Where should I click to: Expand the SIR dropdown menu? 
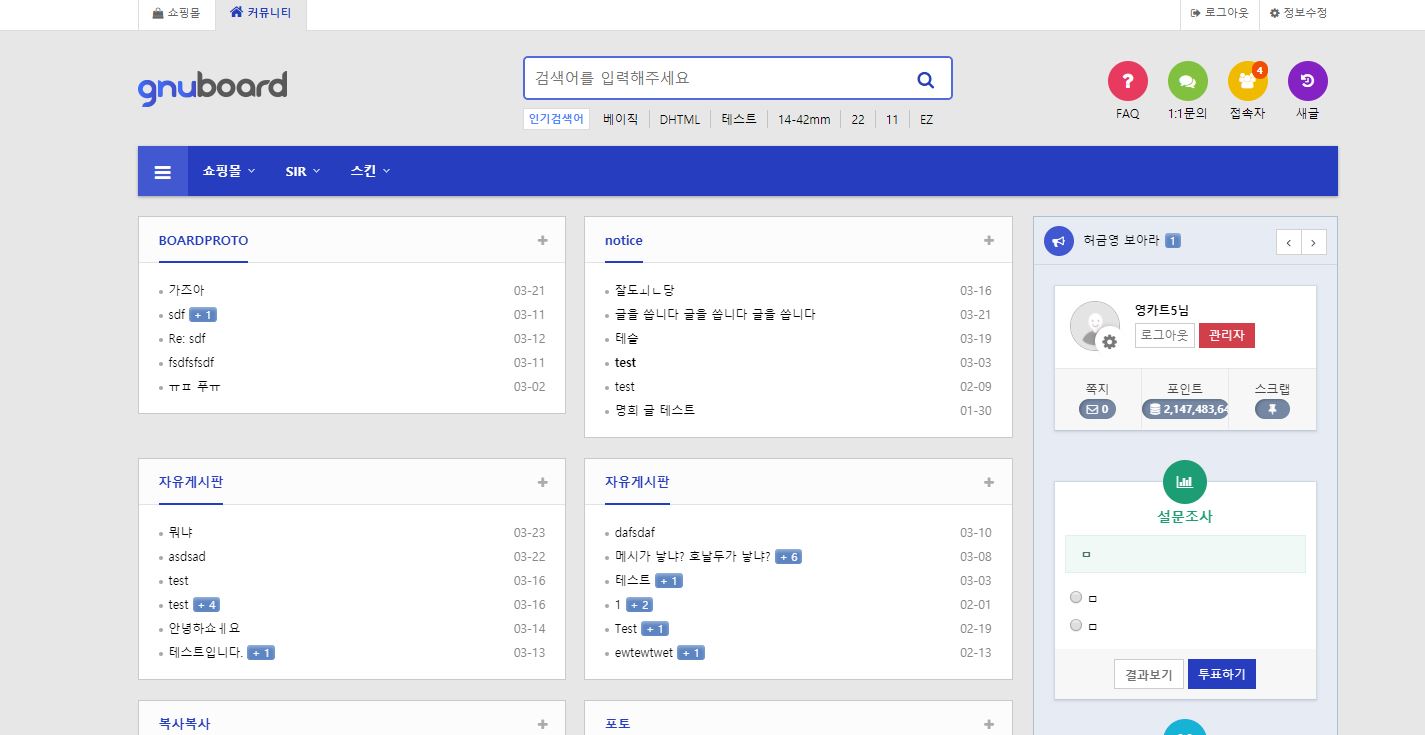click(x=302, y=171)
